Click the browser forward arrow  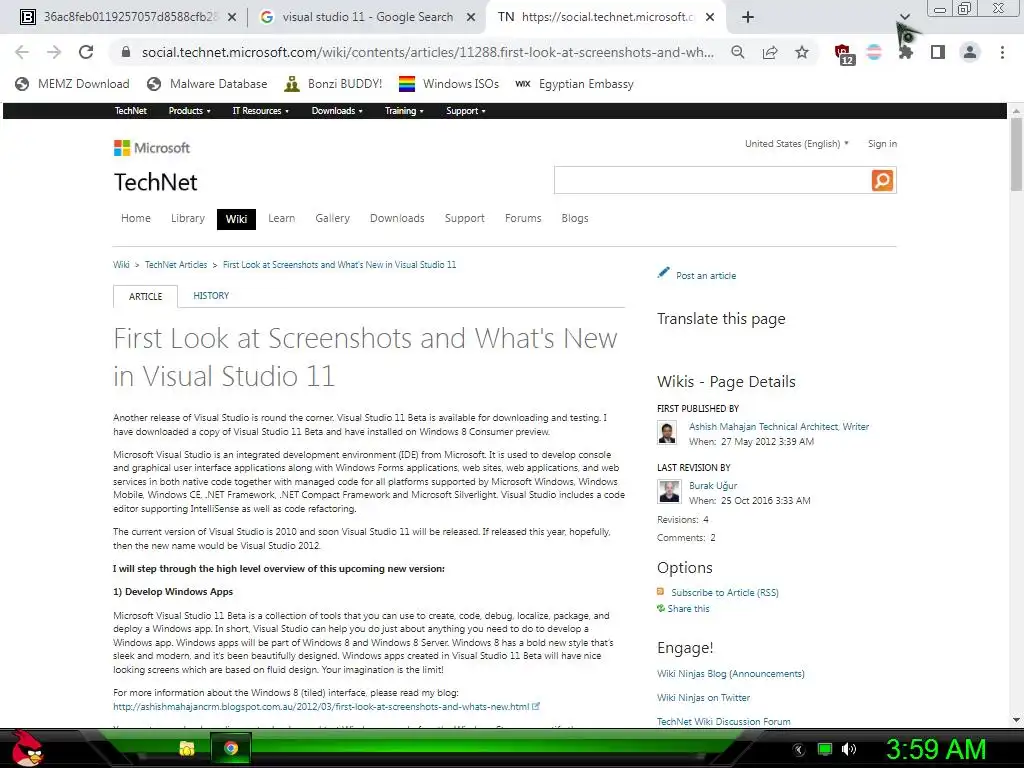tap(54, 52)
